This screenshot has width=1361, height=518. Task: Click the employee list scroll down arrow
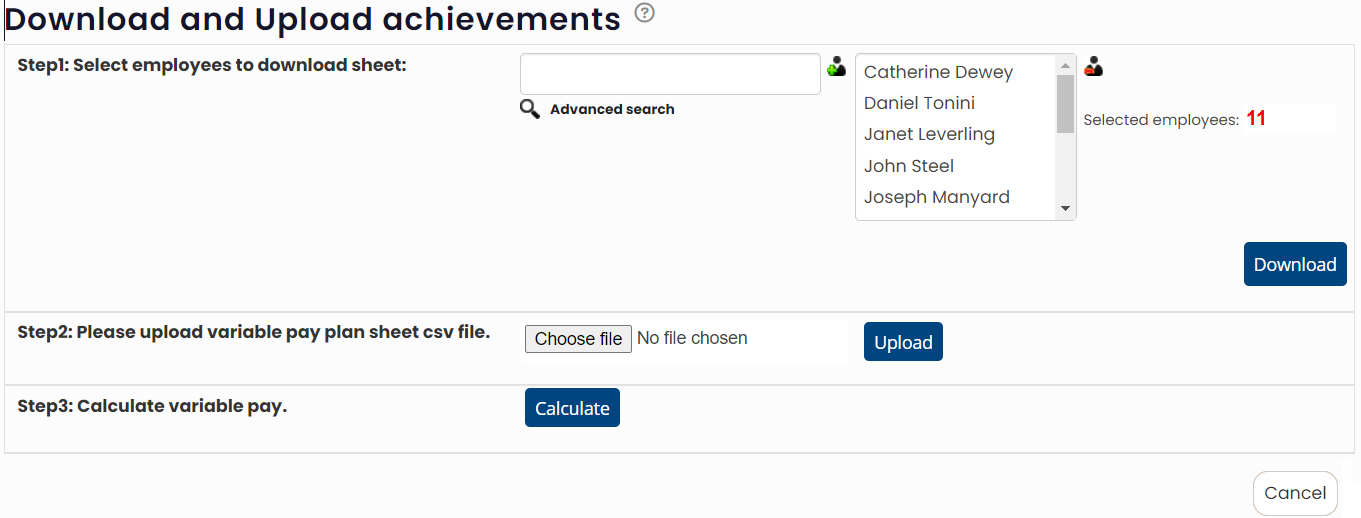[x=1066, y=208]
